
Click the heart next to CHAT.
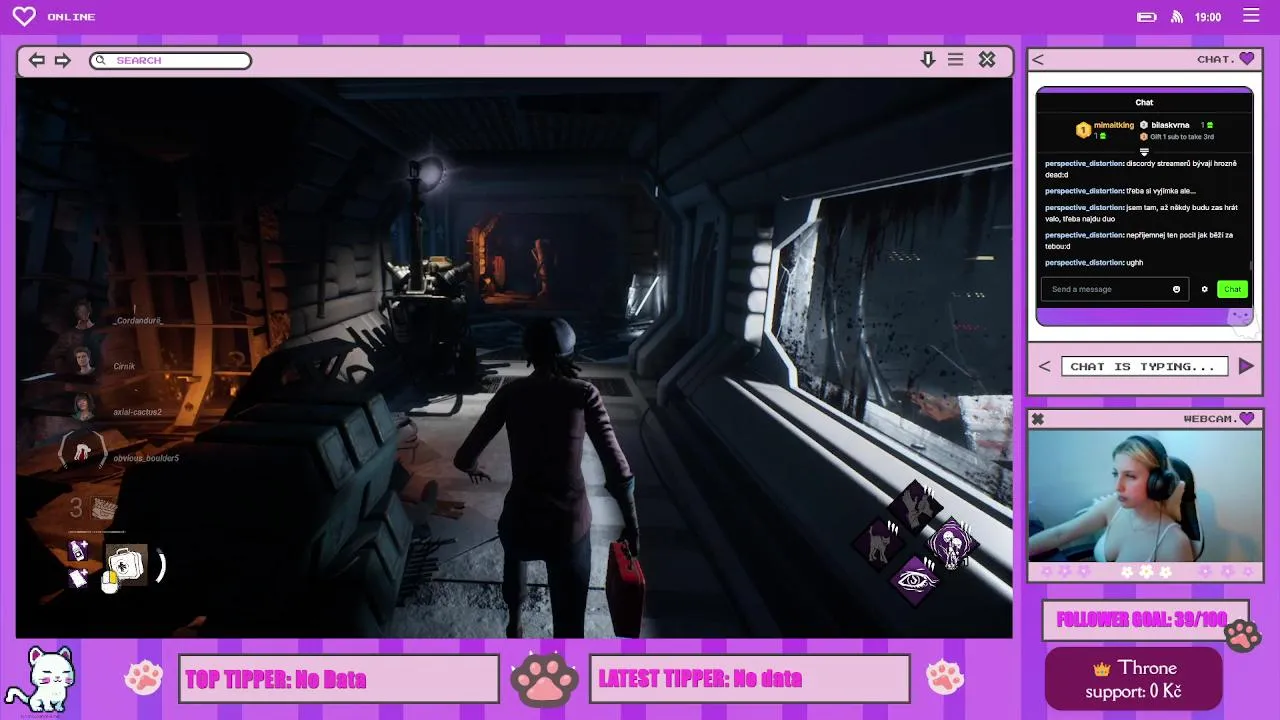(1246, 59)
